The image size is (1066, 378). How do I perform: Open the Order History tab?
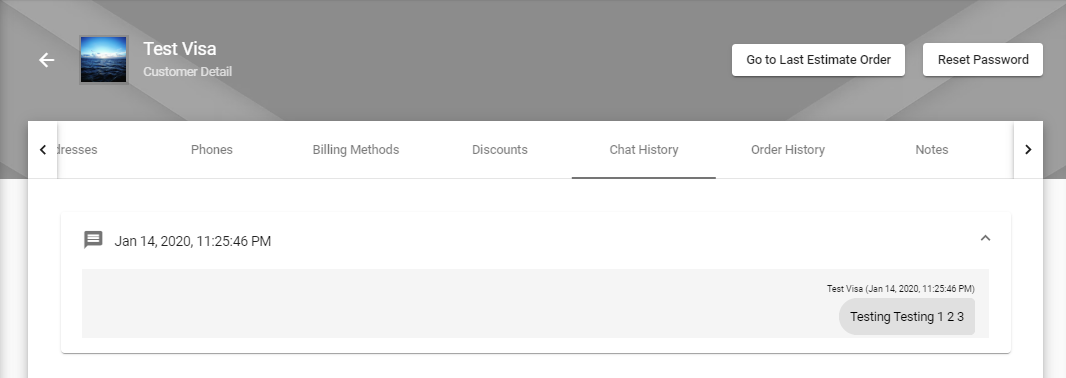[788, 150]
